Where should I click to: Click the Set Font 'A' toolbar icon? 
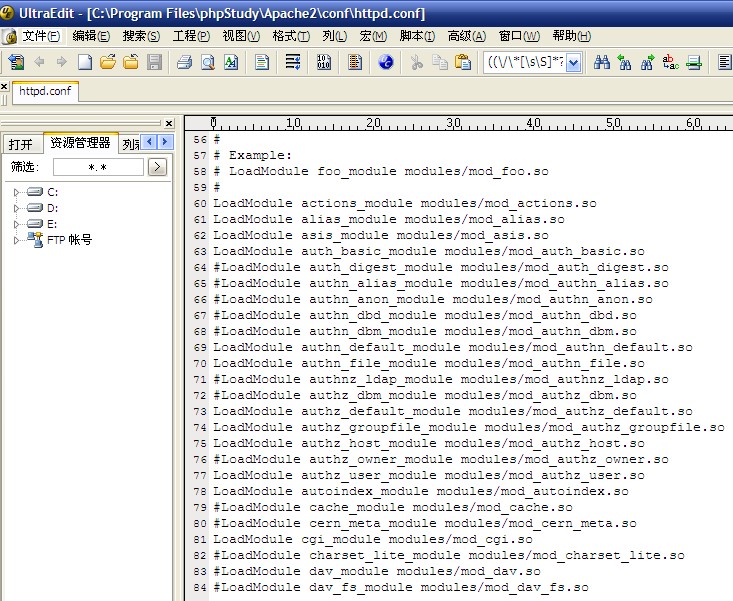(231, 62)
